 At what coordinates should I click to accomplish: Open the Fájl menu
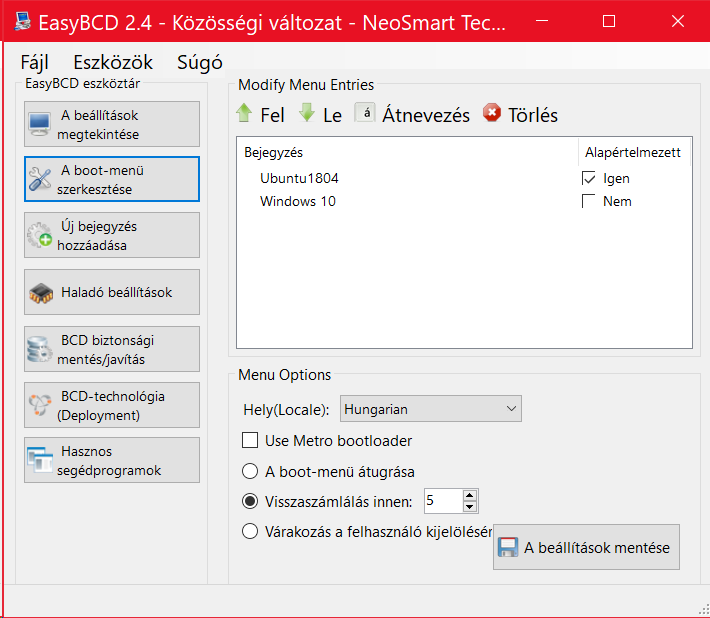[x=34, y=62]
